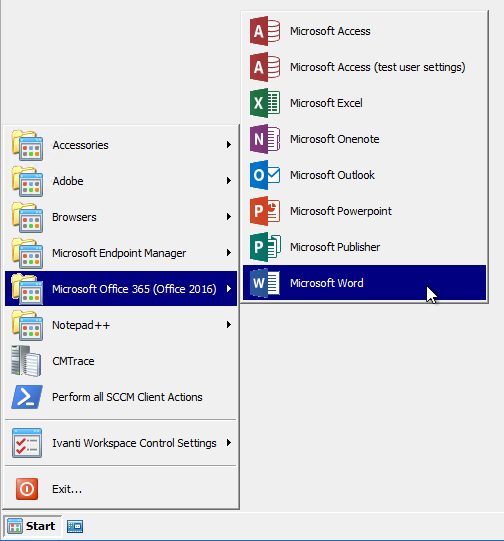Screen dimensions: 504x541
Task: Click the Microsoft Endpoint Manager folder icon
Action: click(x=27, y=253)
